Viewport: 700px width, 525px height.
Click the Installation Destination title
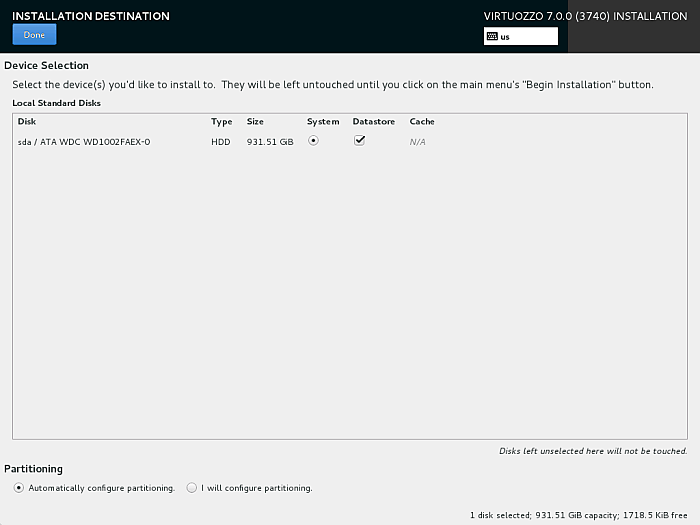(x=91, y=16)
